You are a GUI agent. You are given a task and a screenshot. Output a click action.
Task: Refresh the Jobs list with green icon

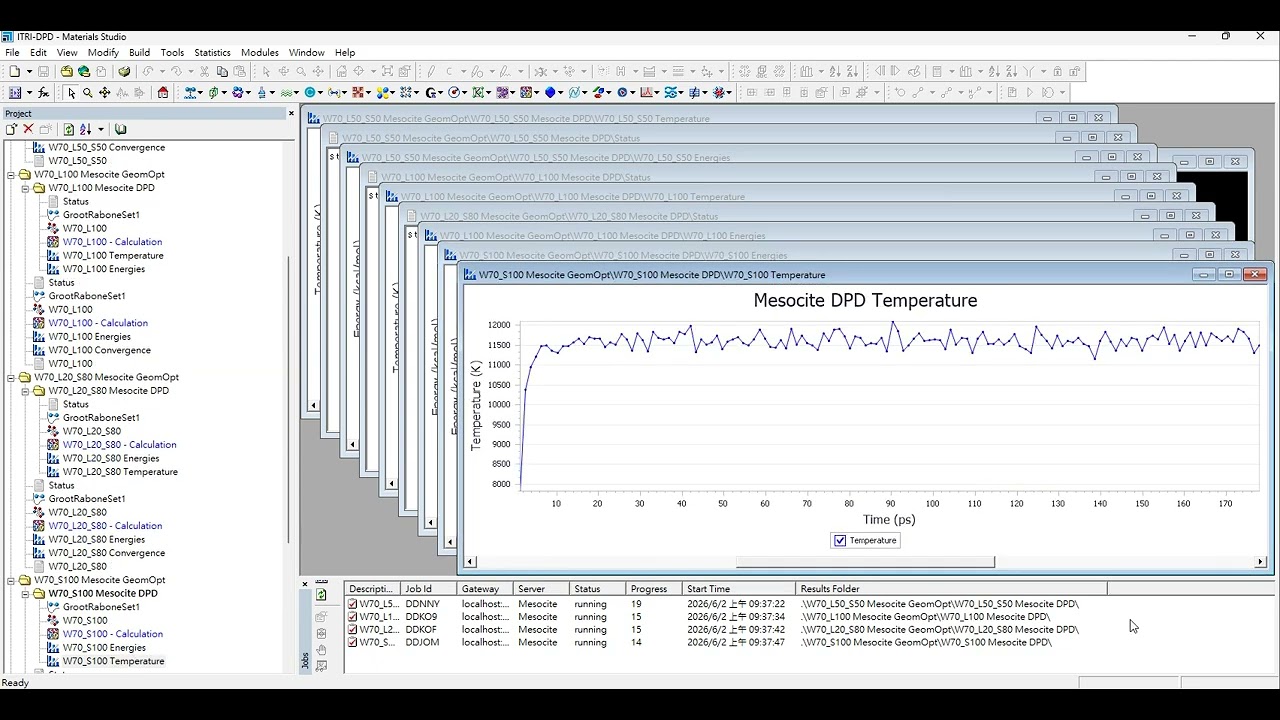click(x=321, y=594)
